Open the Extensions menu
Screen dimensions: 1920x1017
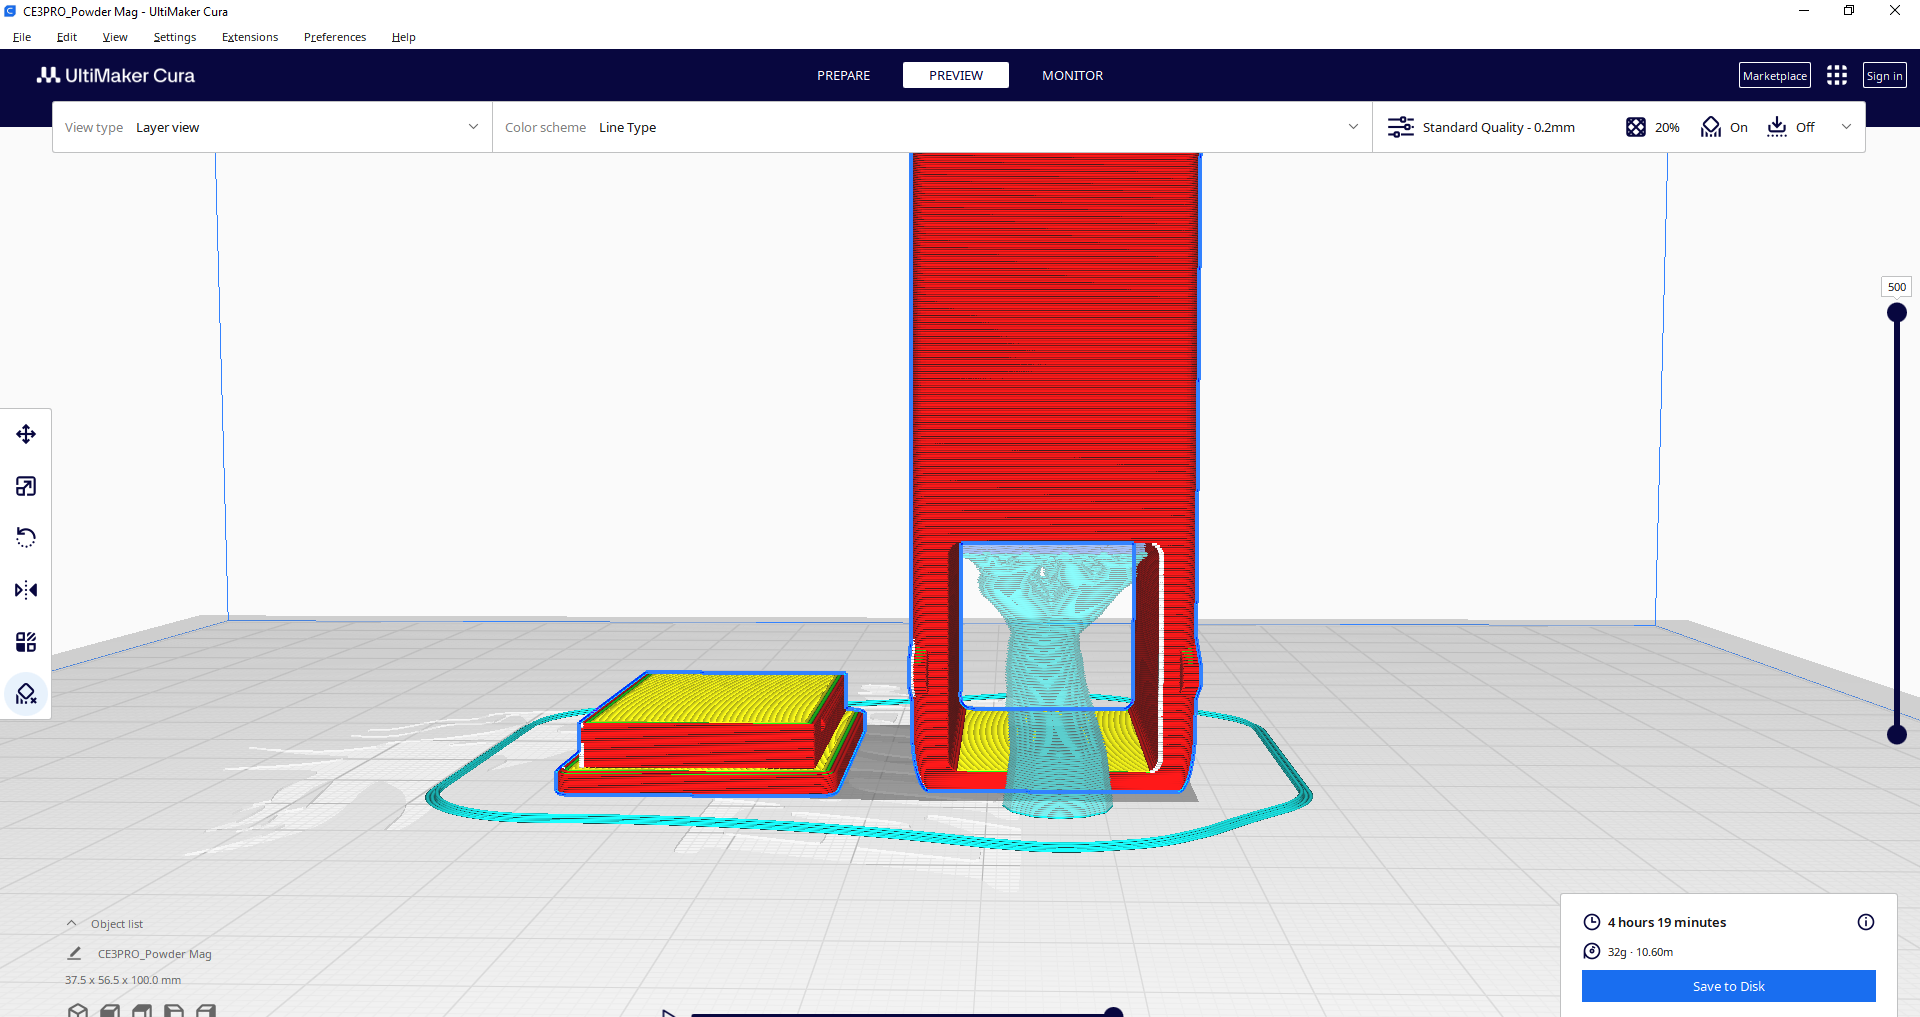coord(250,37)
